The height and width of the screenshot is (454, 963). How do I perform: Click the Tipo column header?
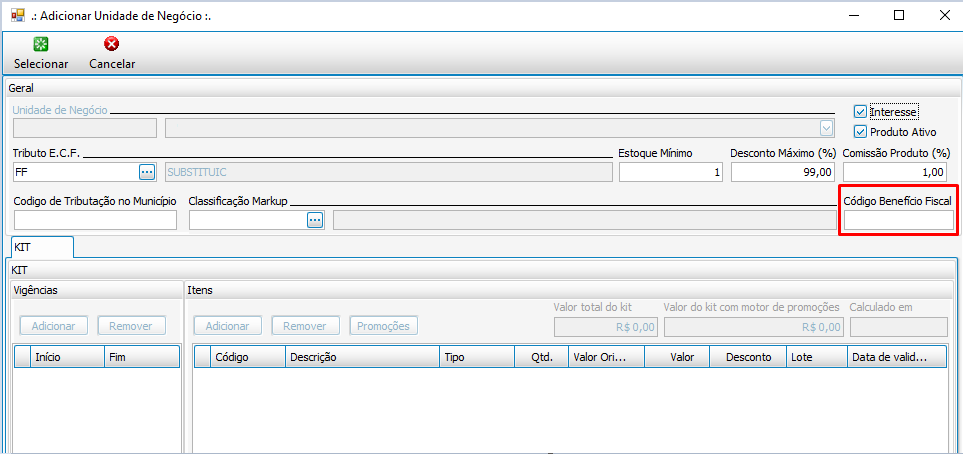click(477, 357)
